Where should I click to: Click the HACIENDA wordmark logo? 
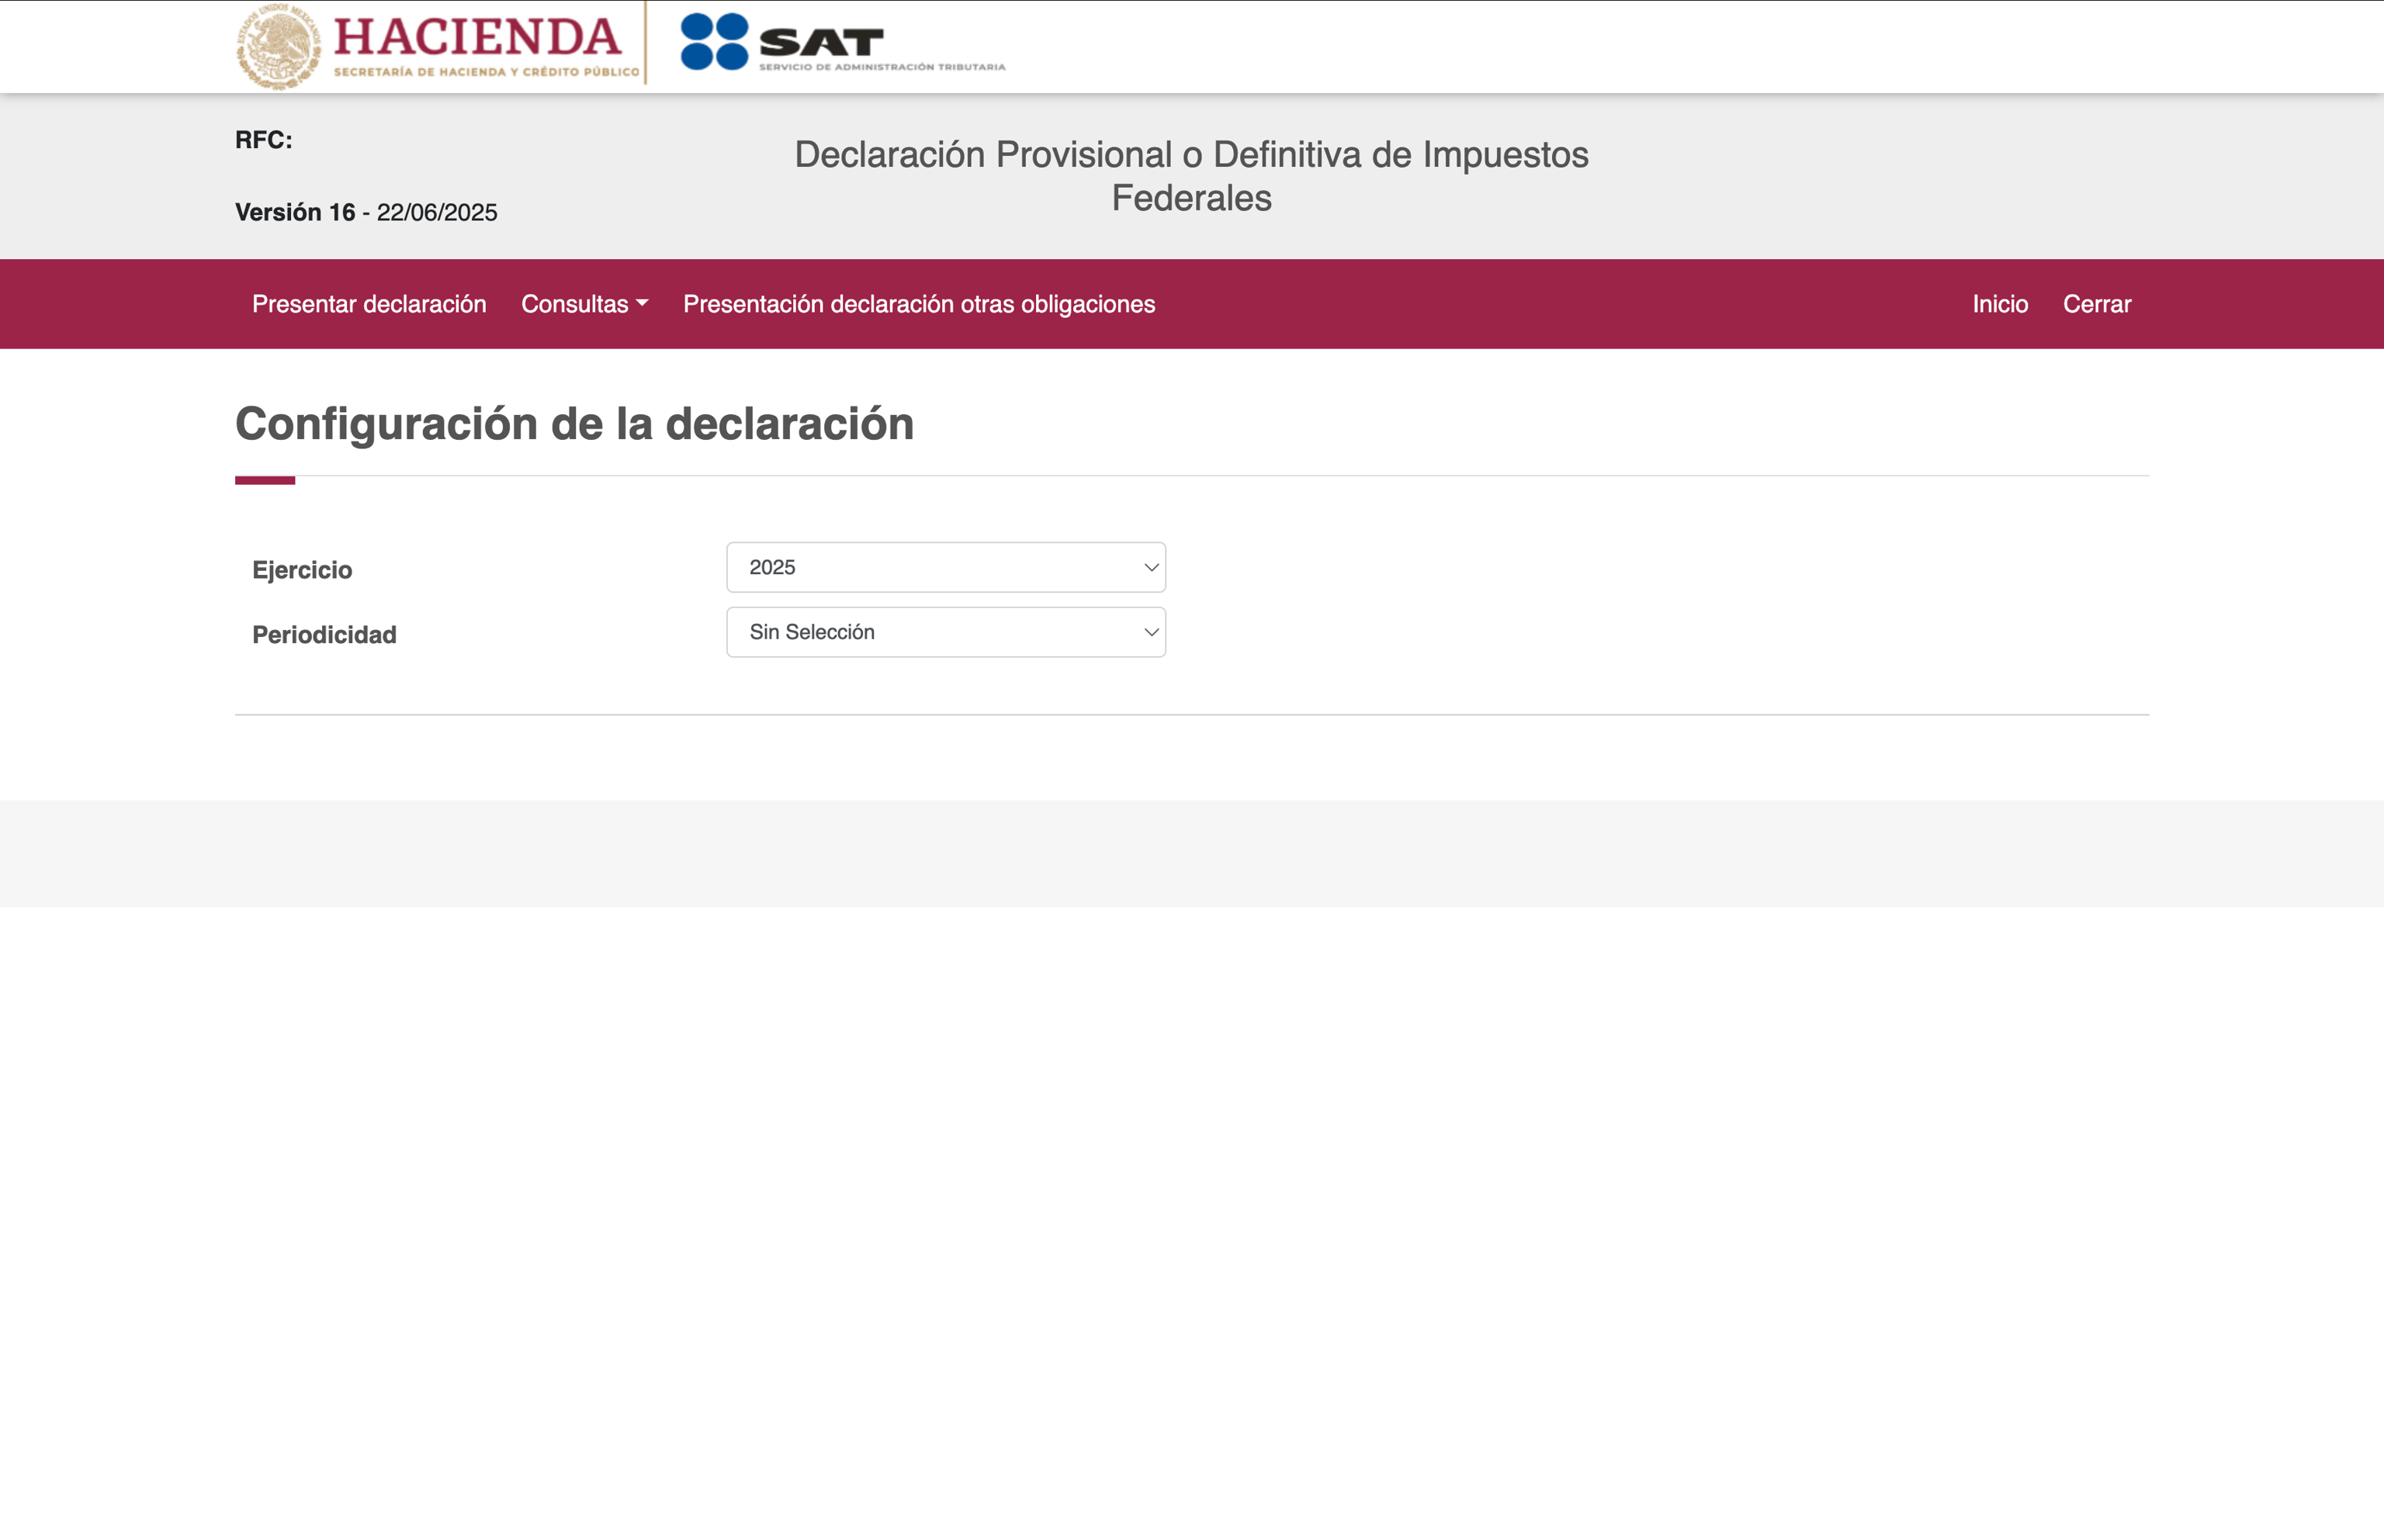click(478, 38)
